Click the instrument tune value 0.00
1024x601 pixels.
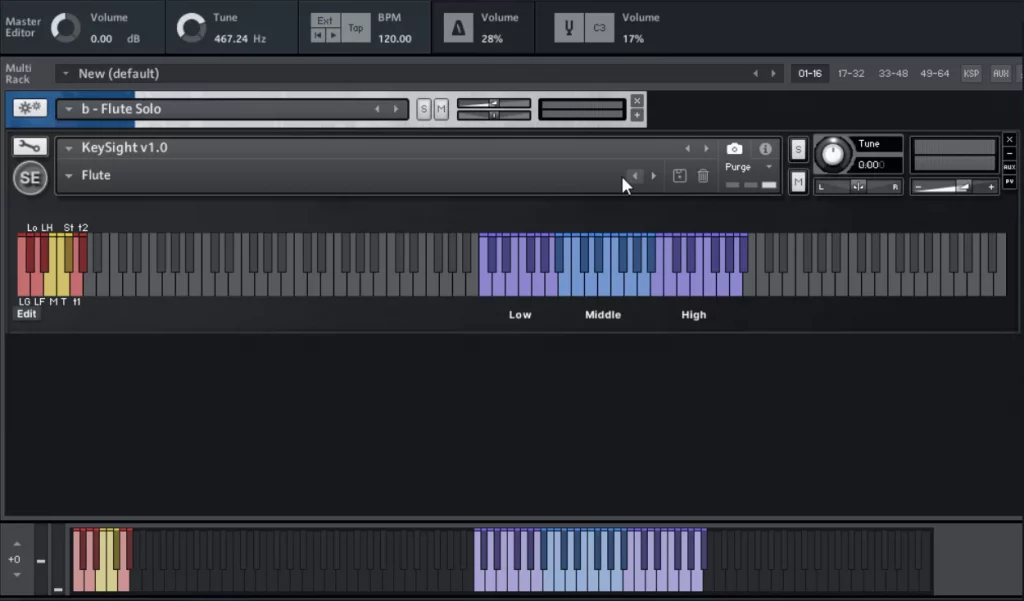pos(871,165)
